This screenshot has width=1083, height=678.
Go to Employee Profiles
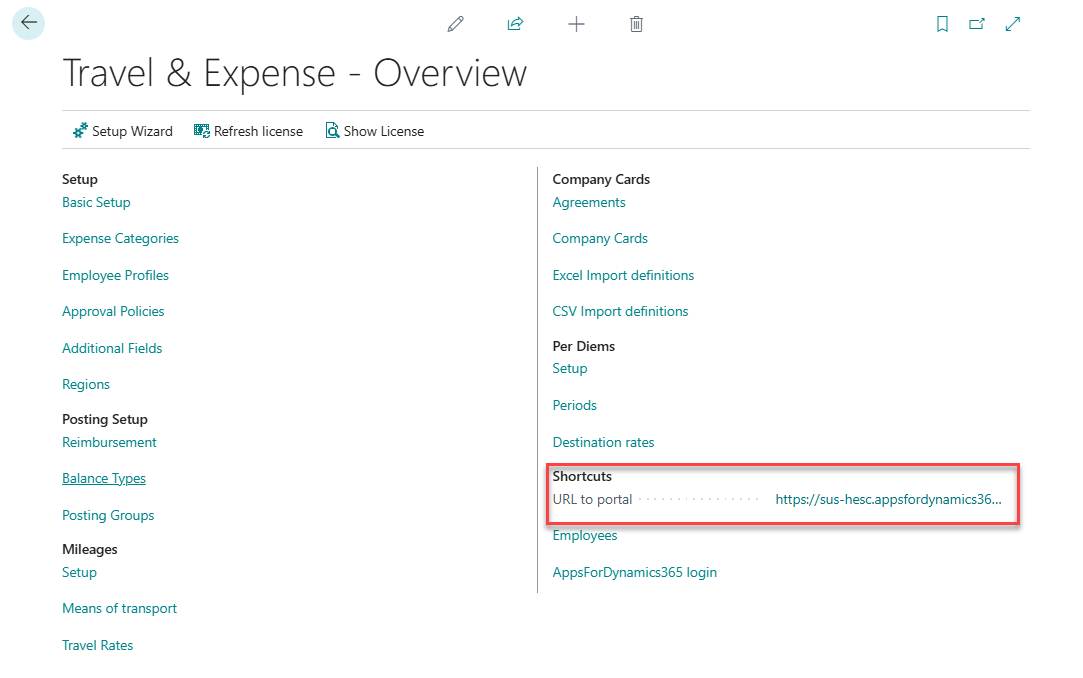coord(115,275)
